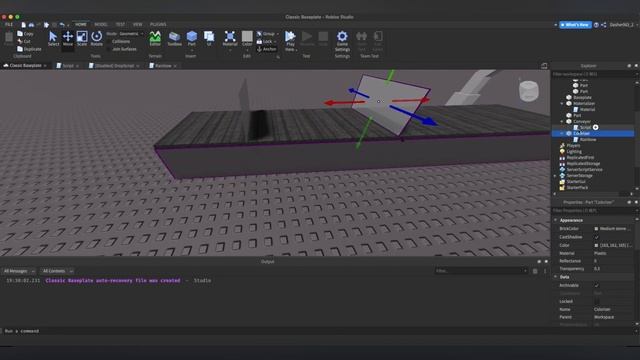
Task: Click the Filter workspace search field
Action: [x=593, y=74]
